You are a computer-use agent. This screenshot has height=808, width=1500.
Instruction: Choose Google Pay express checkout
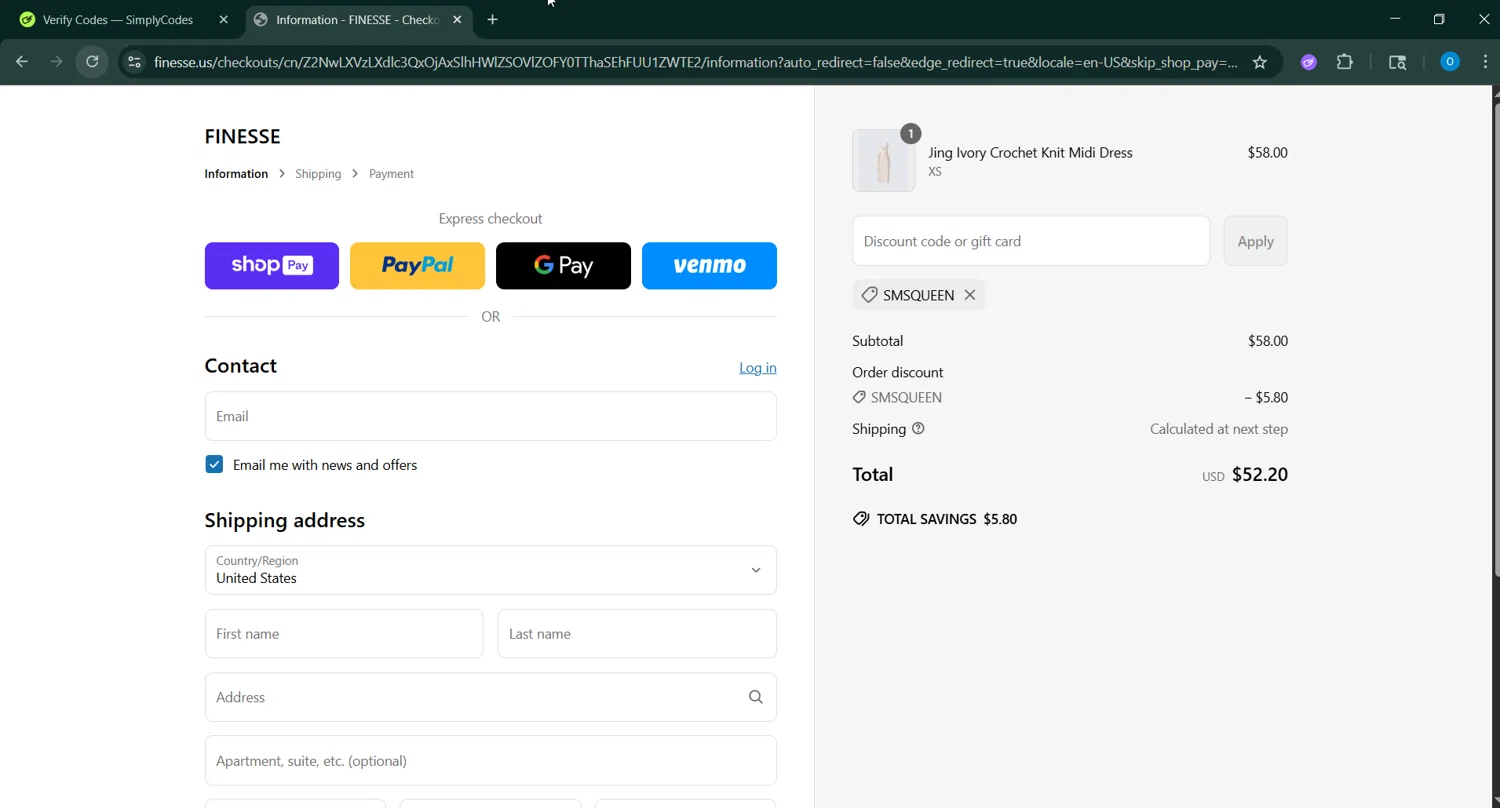563,266
